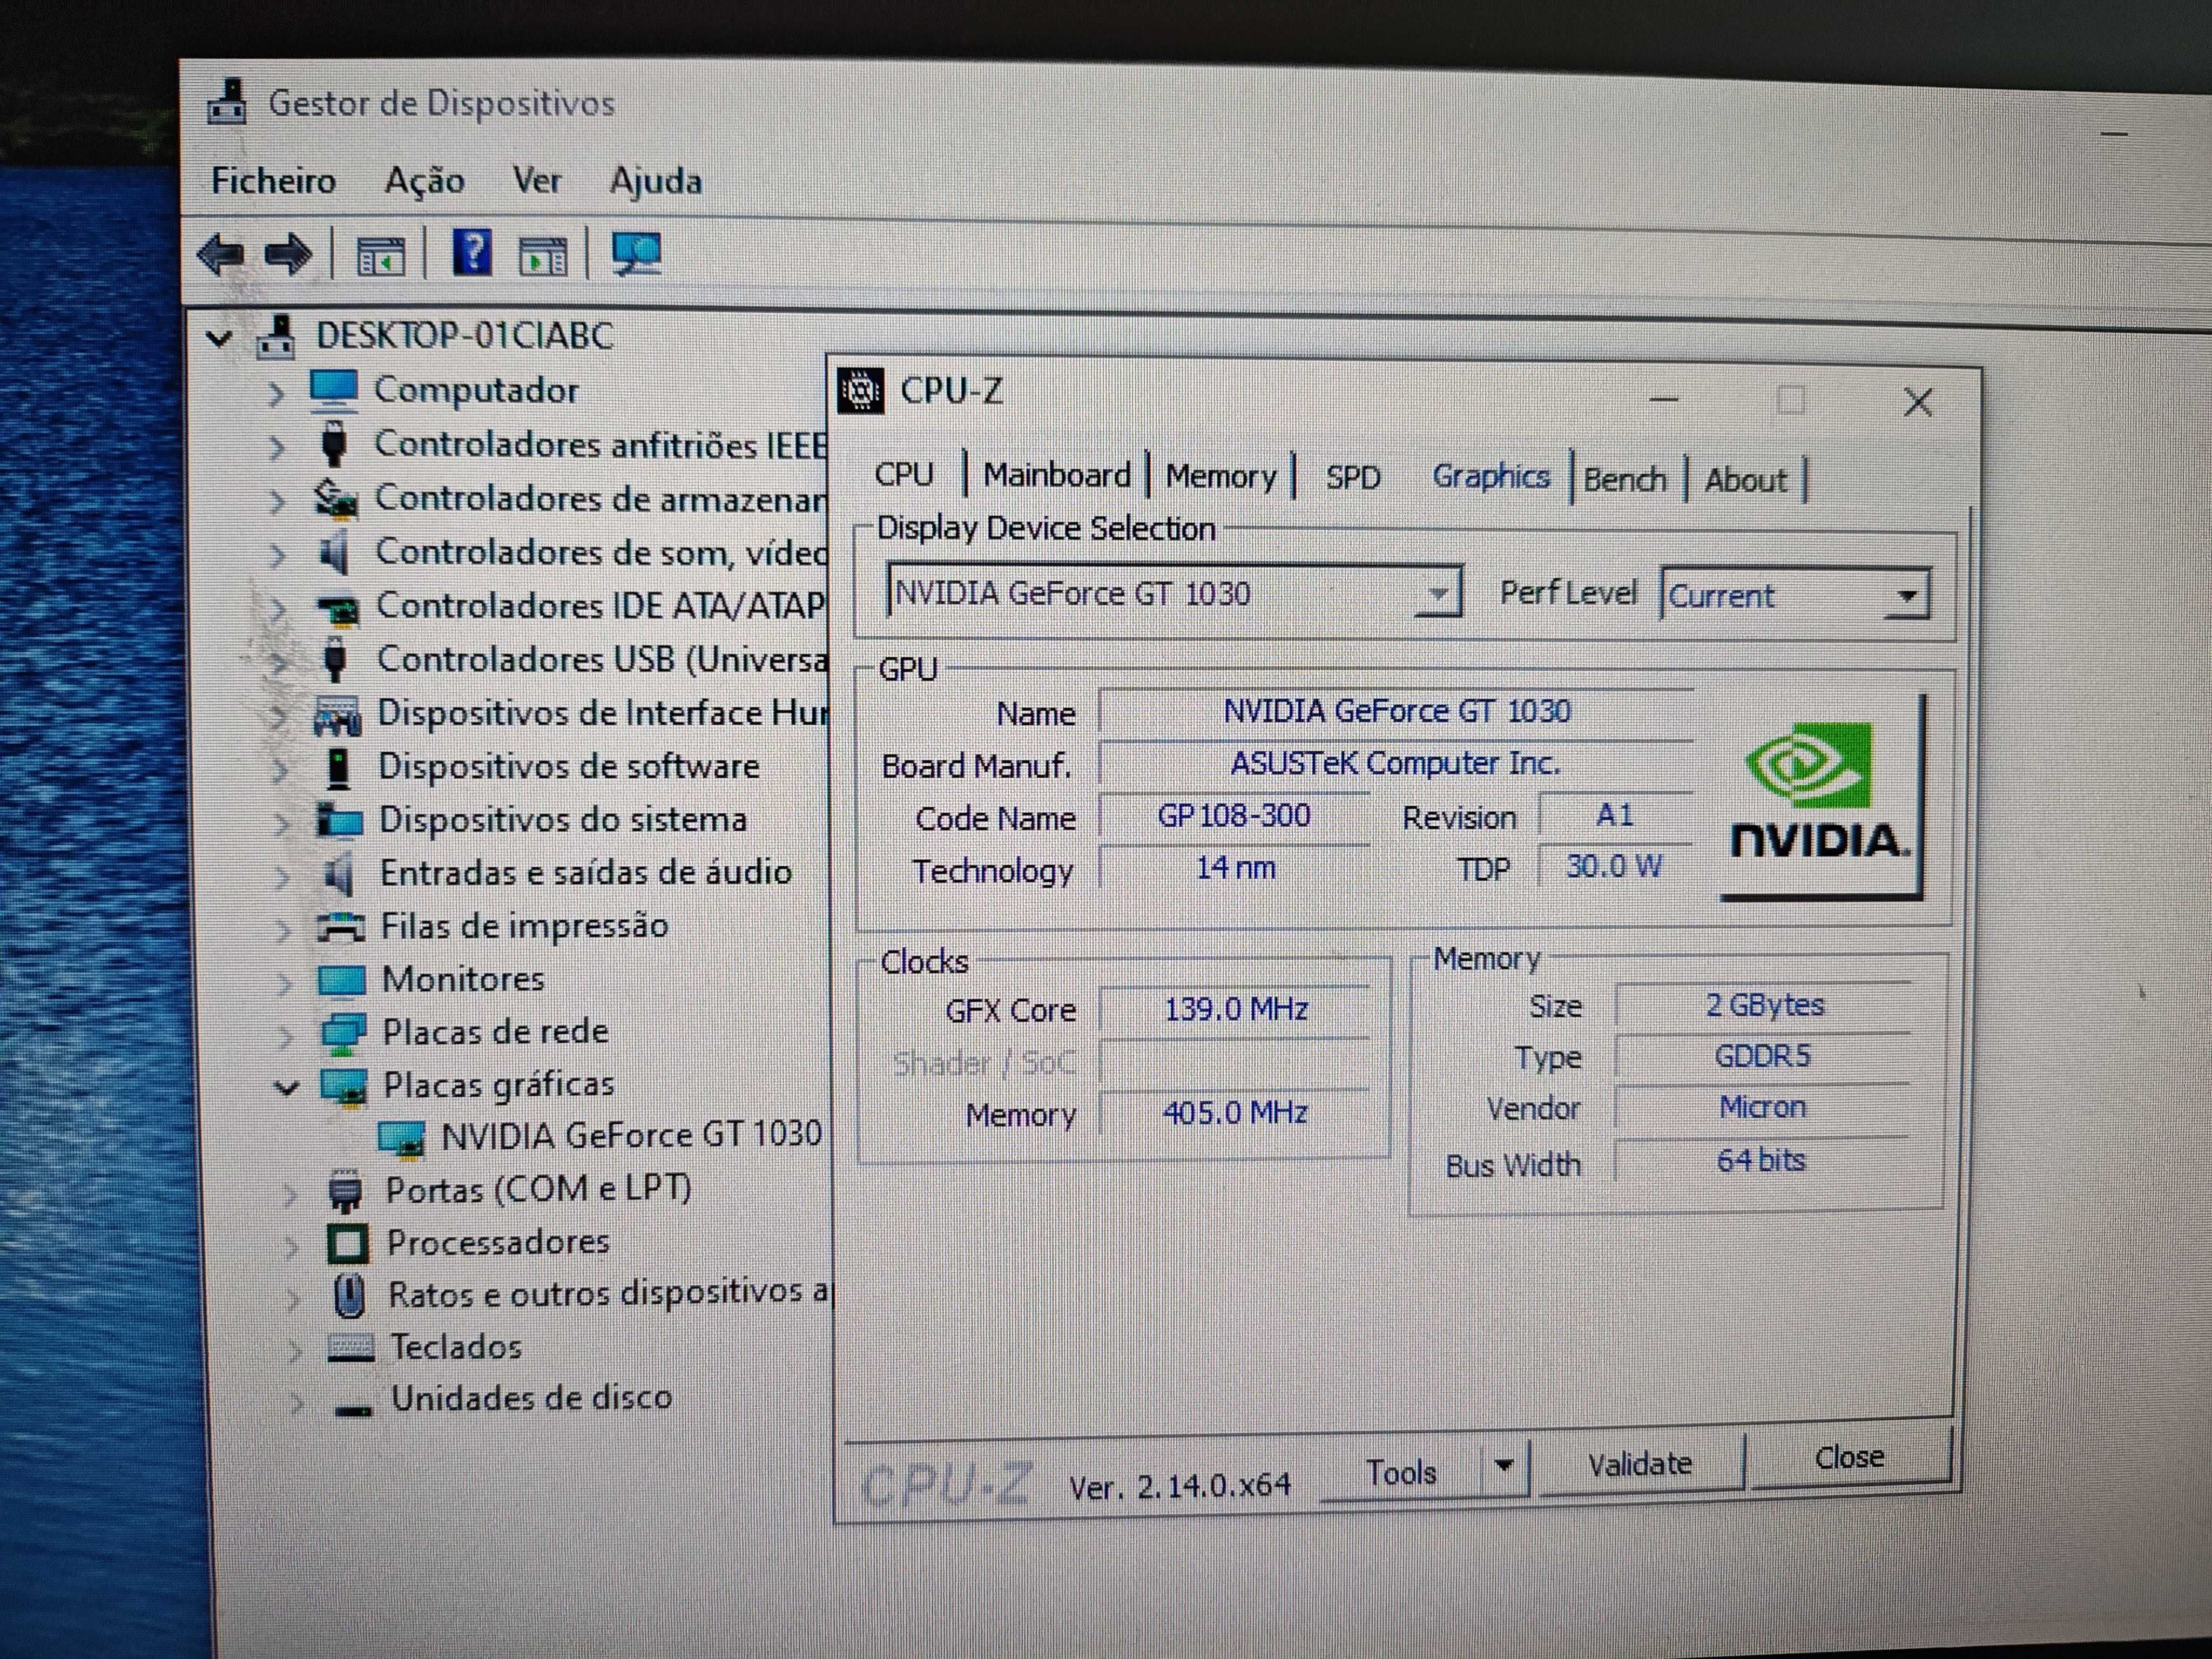Collapse the Placas gráficas node
Viewport: 2212px width, 1659px height.
(287, 1088)
